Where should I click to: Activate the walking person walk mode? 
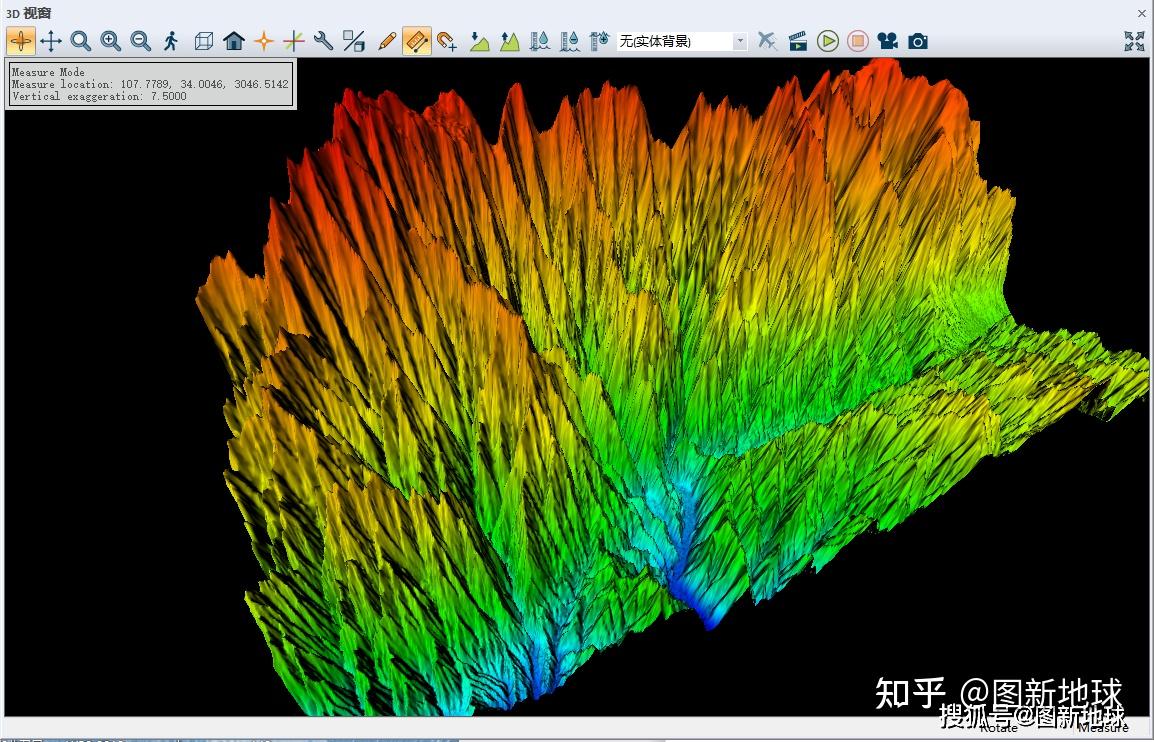tap(171, 40)
